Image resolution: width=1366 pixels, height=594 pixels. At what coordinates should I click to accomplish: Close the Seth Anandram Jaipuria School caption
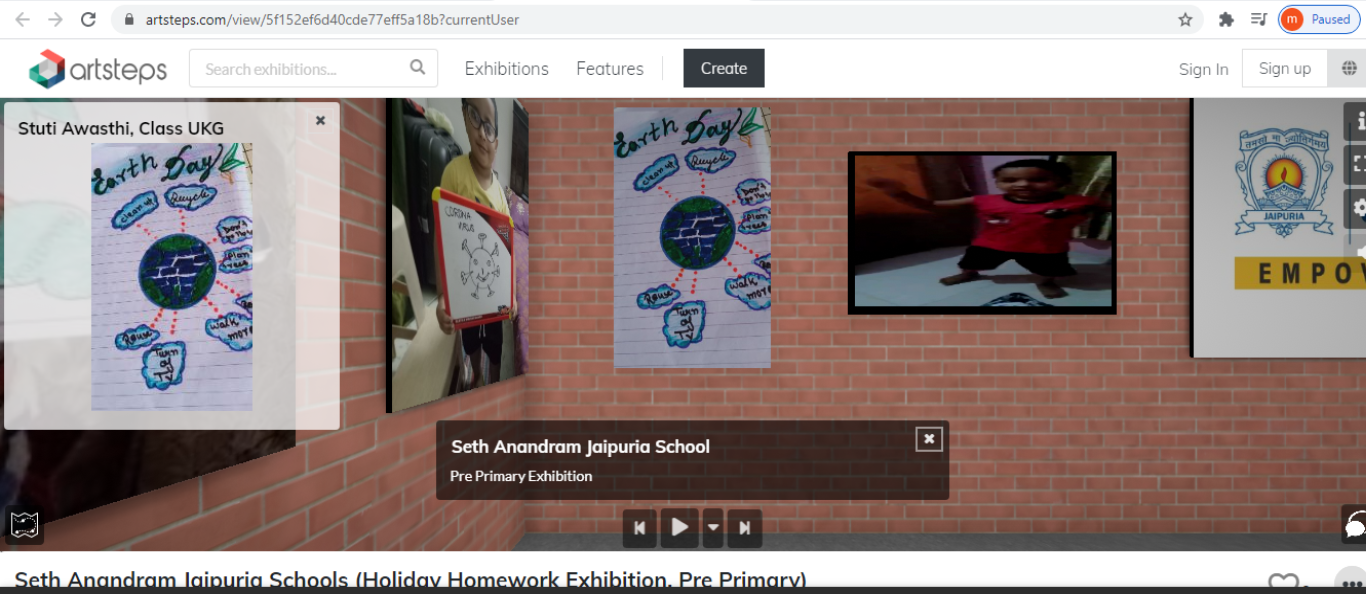(929, 439)
